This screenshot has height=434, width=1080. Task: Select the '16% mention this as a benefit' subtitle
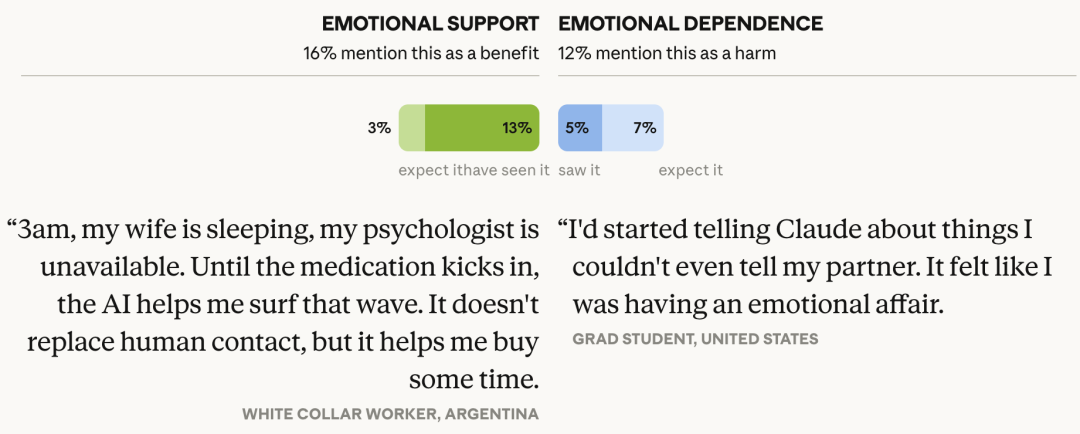coord(421,53)
